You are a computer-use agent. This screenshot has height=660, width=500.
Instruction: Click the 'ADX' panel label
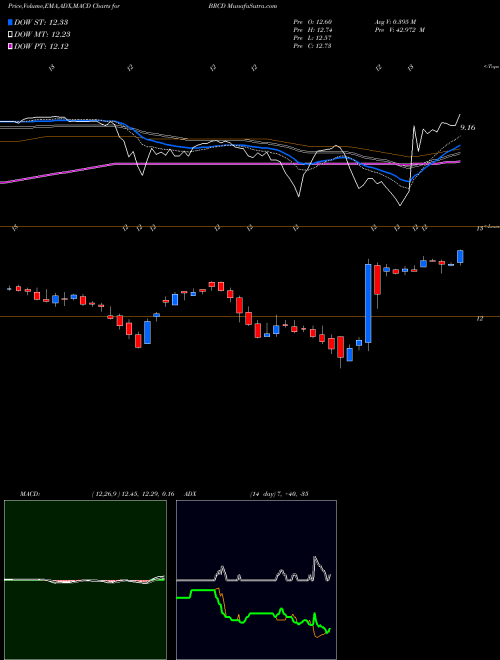click(x=191, y=494)
